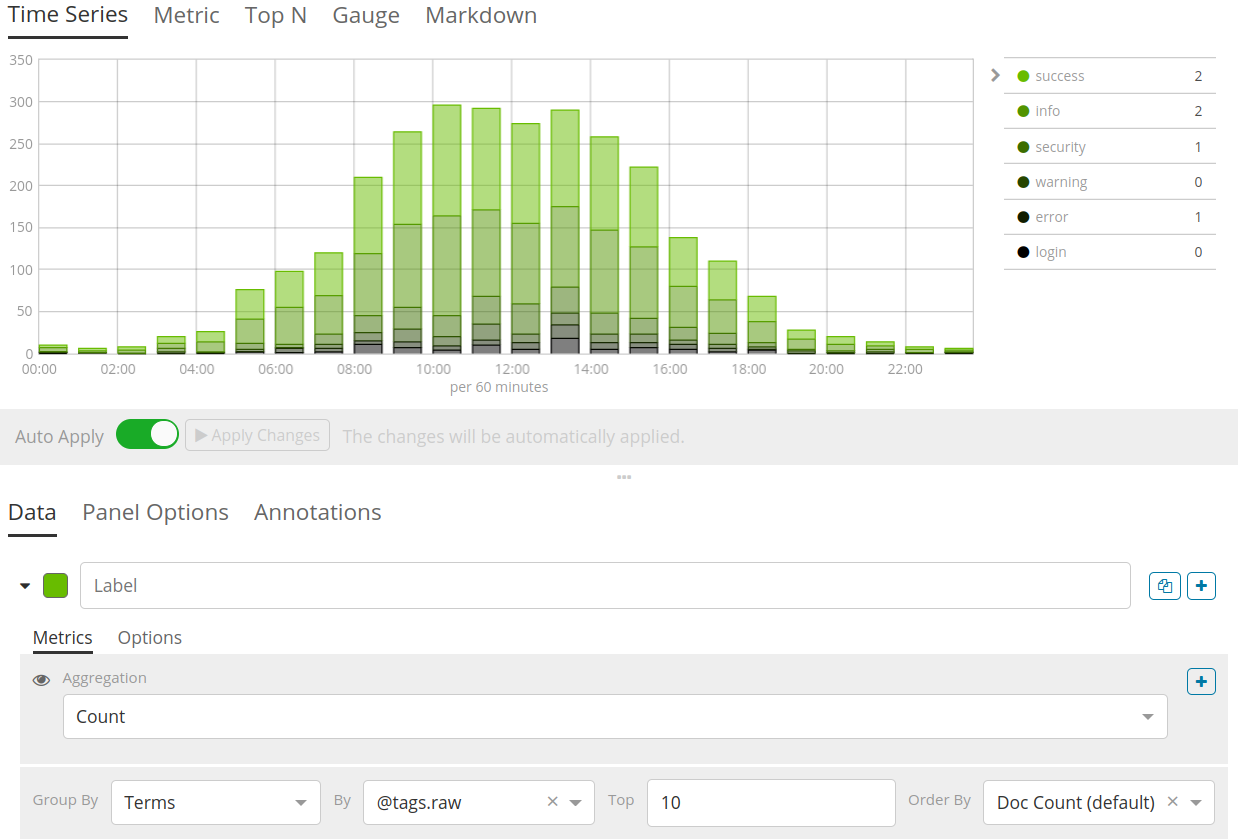Remove Doc Count ordering via its x icon
This screenshot has width=1238, height=839.
[1172, 802]
